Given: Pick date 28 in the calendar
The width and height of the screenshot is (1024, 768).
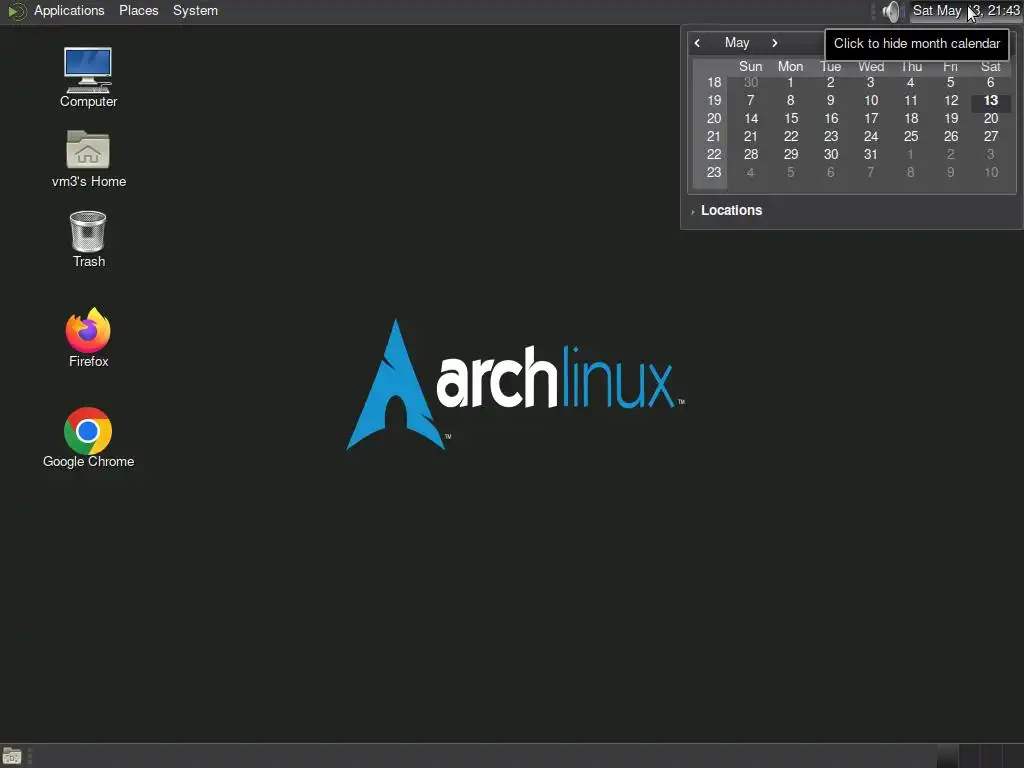Looking at the screenshot, I should pyautogui.click(x=750, y=154).
